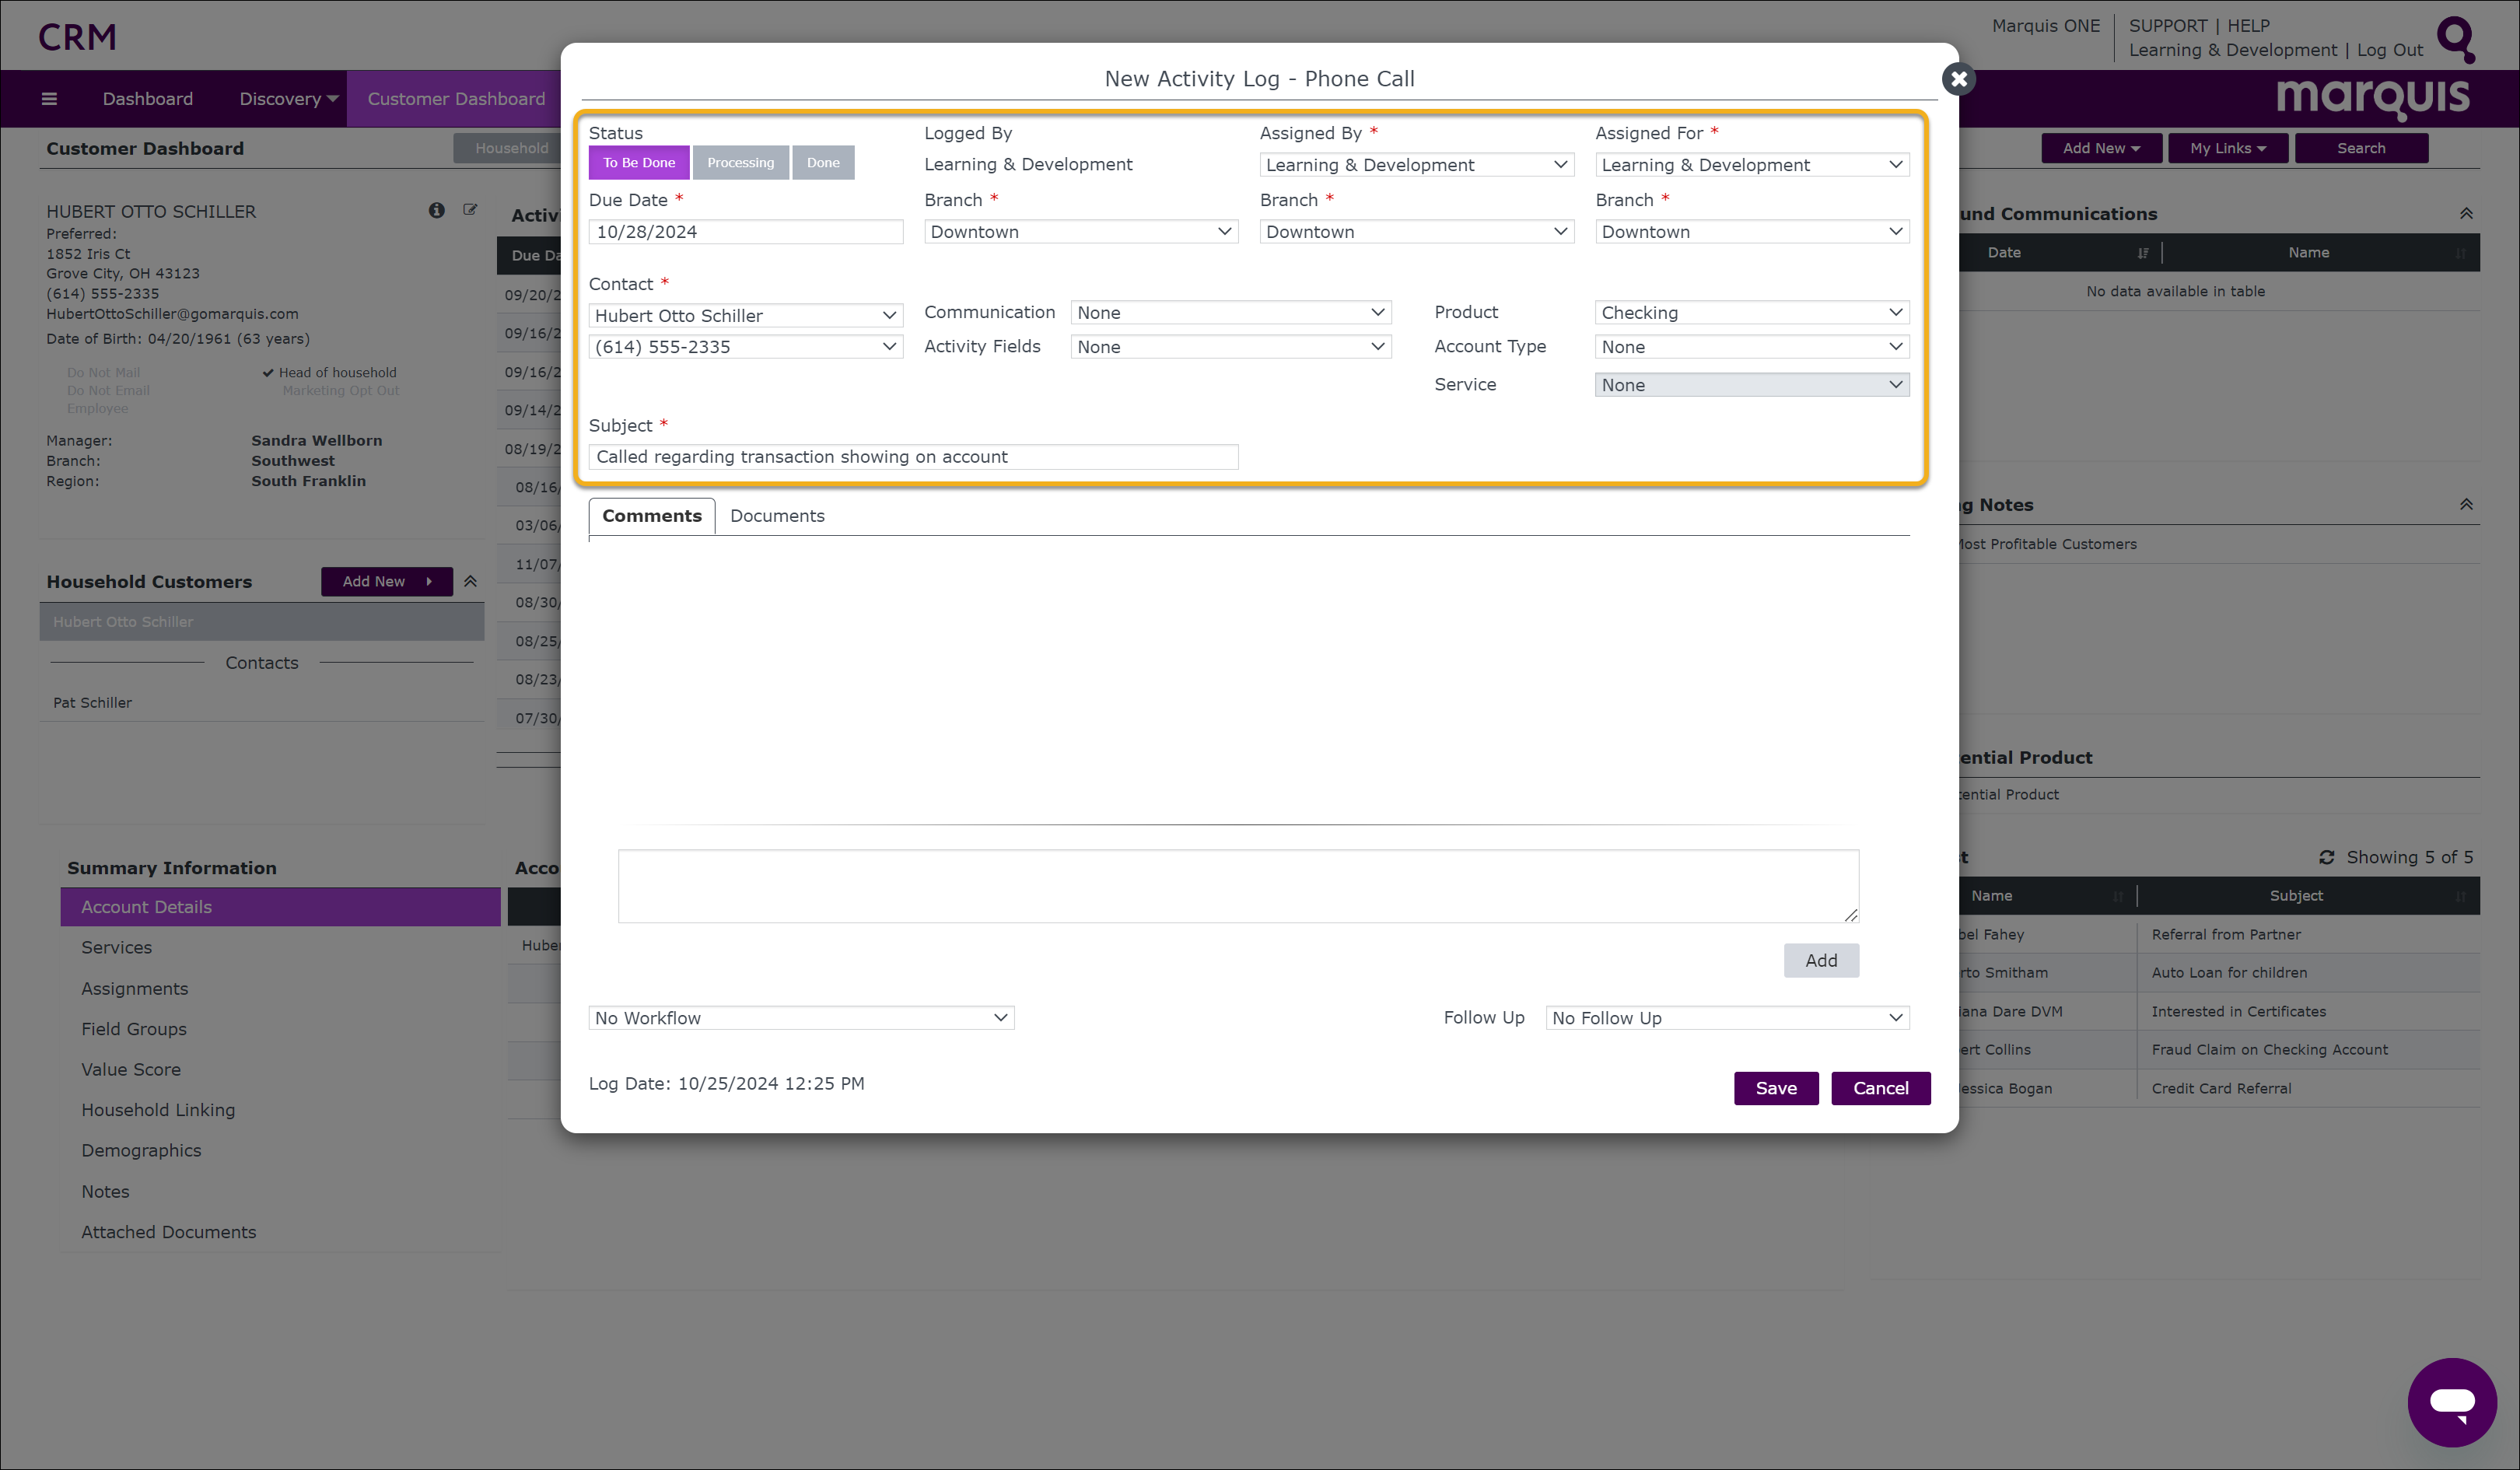Screen dimensions: 2520x1470
Task: Click Add New in Household Customers
Action: coord(386,581)
